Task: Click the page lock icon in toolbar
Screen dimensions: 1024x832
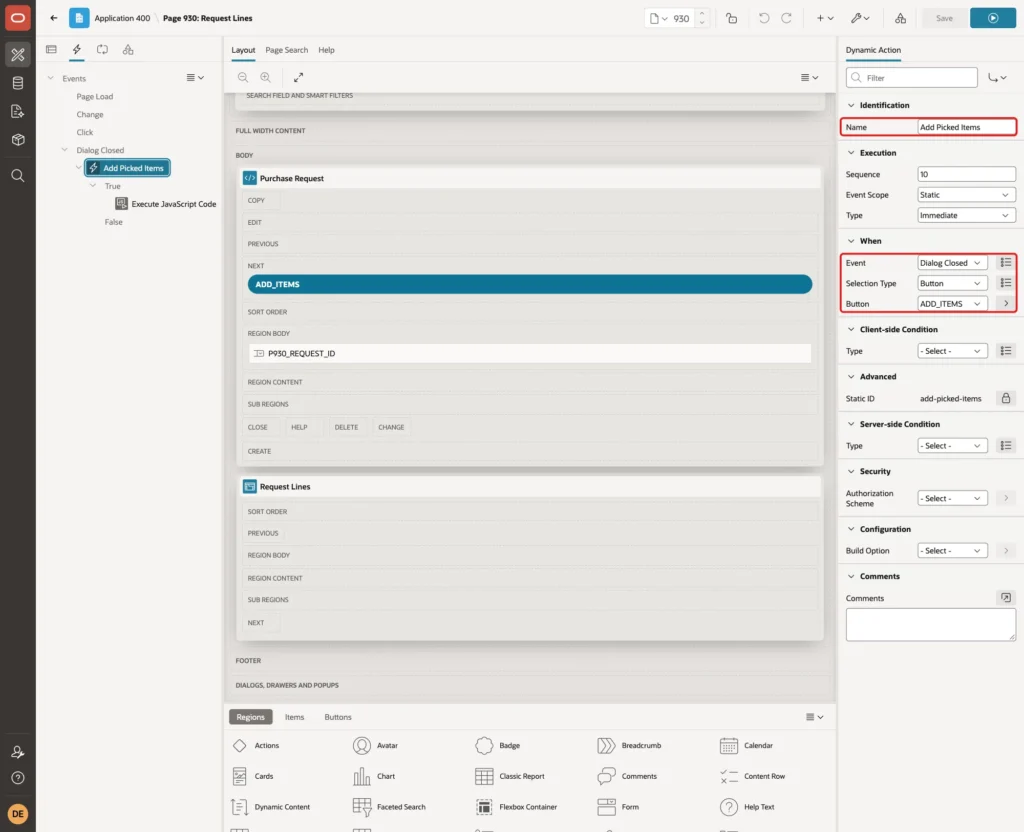Action: 731,18
